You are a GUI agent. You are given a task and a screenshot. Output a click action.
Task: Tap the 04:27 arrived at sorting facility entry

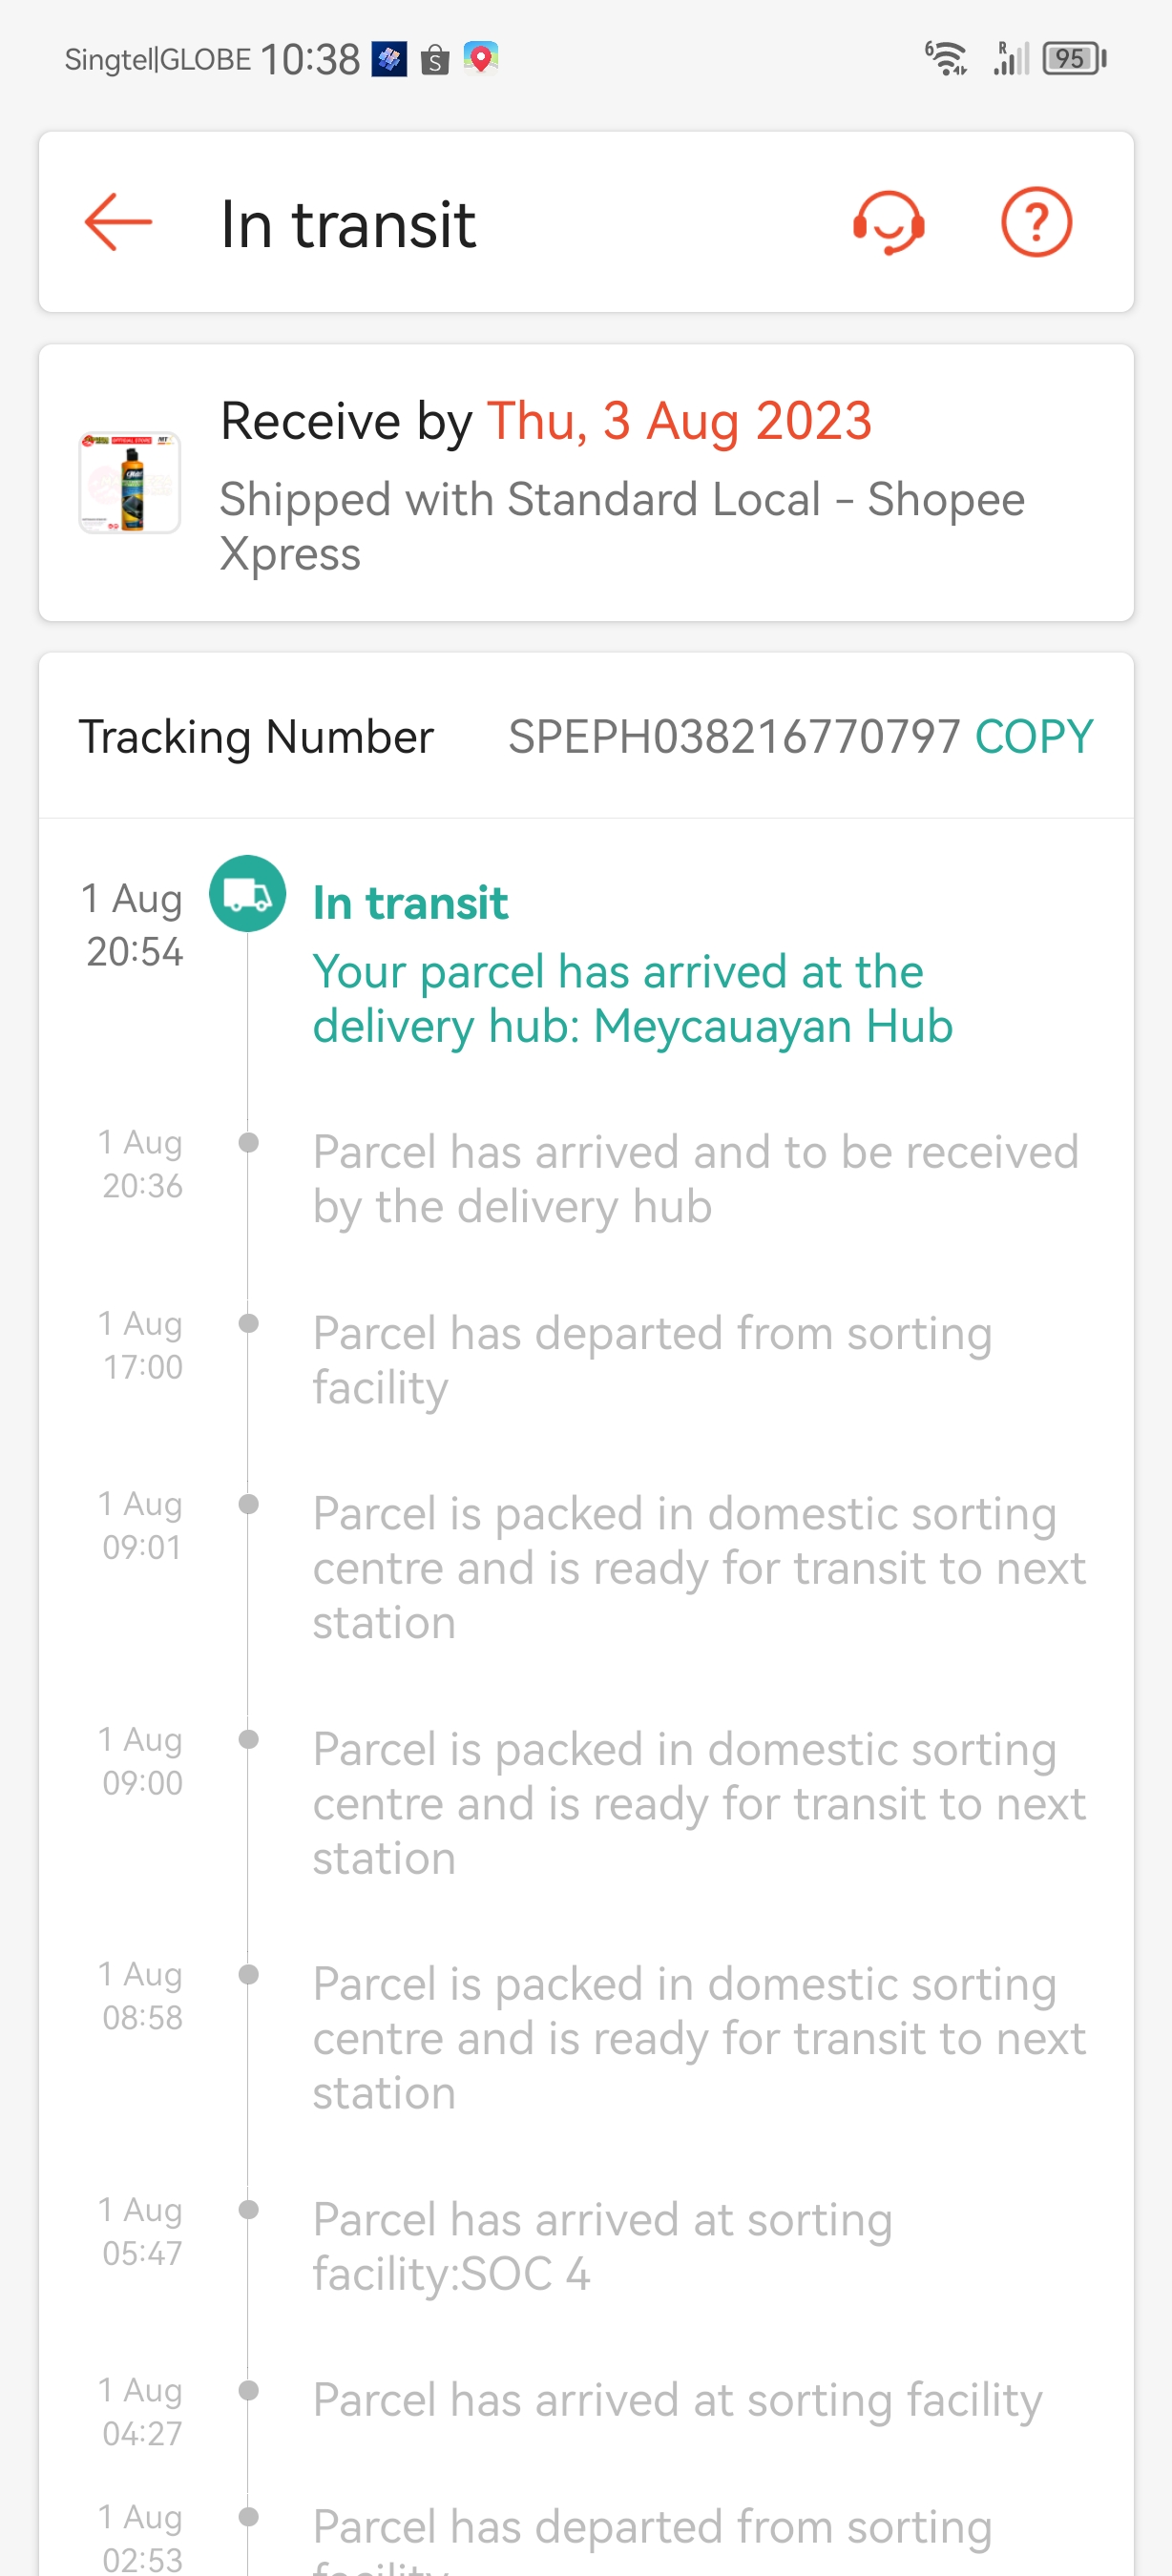(677, 2400)
